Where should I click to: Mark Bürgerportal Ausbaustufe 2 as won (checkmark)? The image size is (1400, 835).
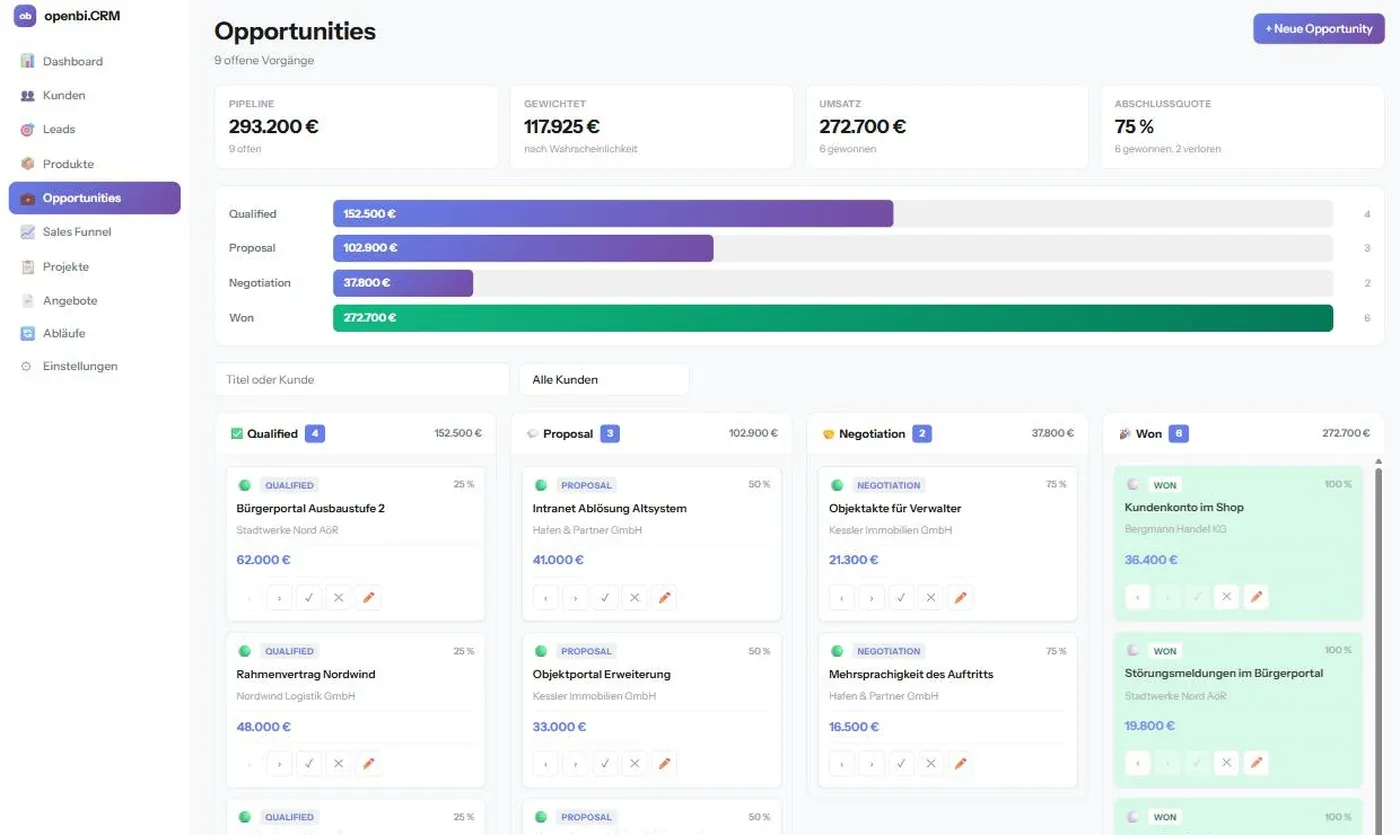tap(309, 597)
